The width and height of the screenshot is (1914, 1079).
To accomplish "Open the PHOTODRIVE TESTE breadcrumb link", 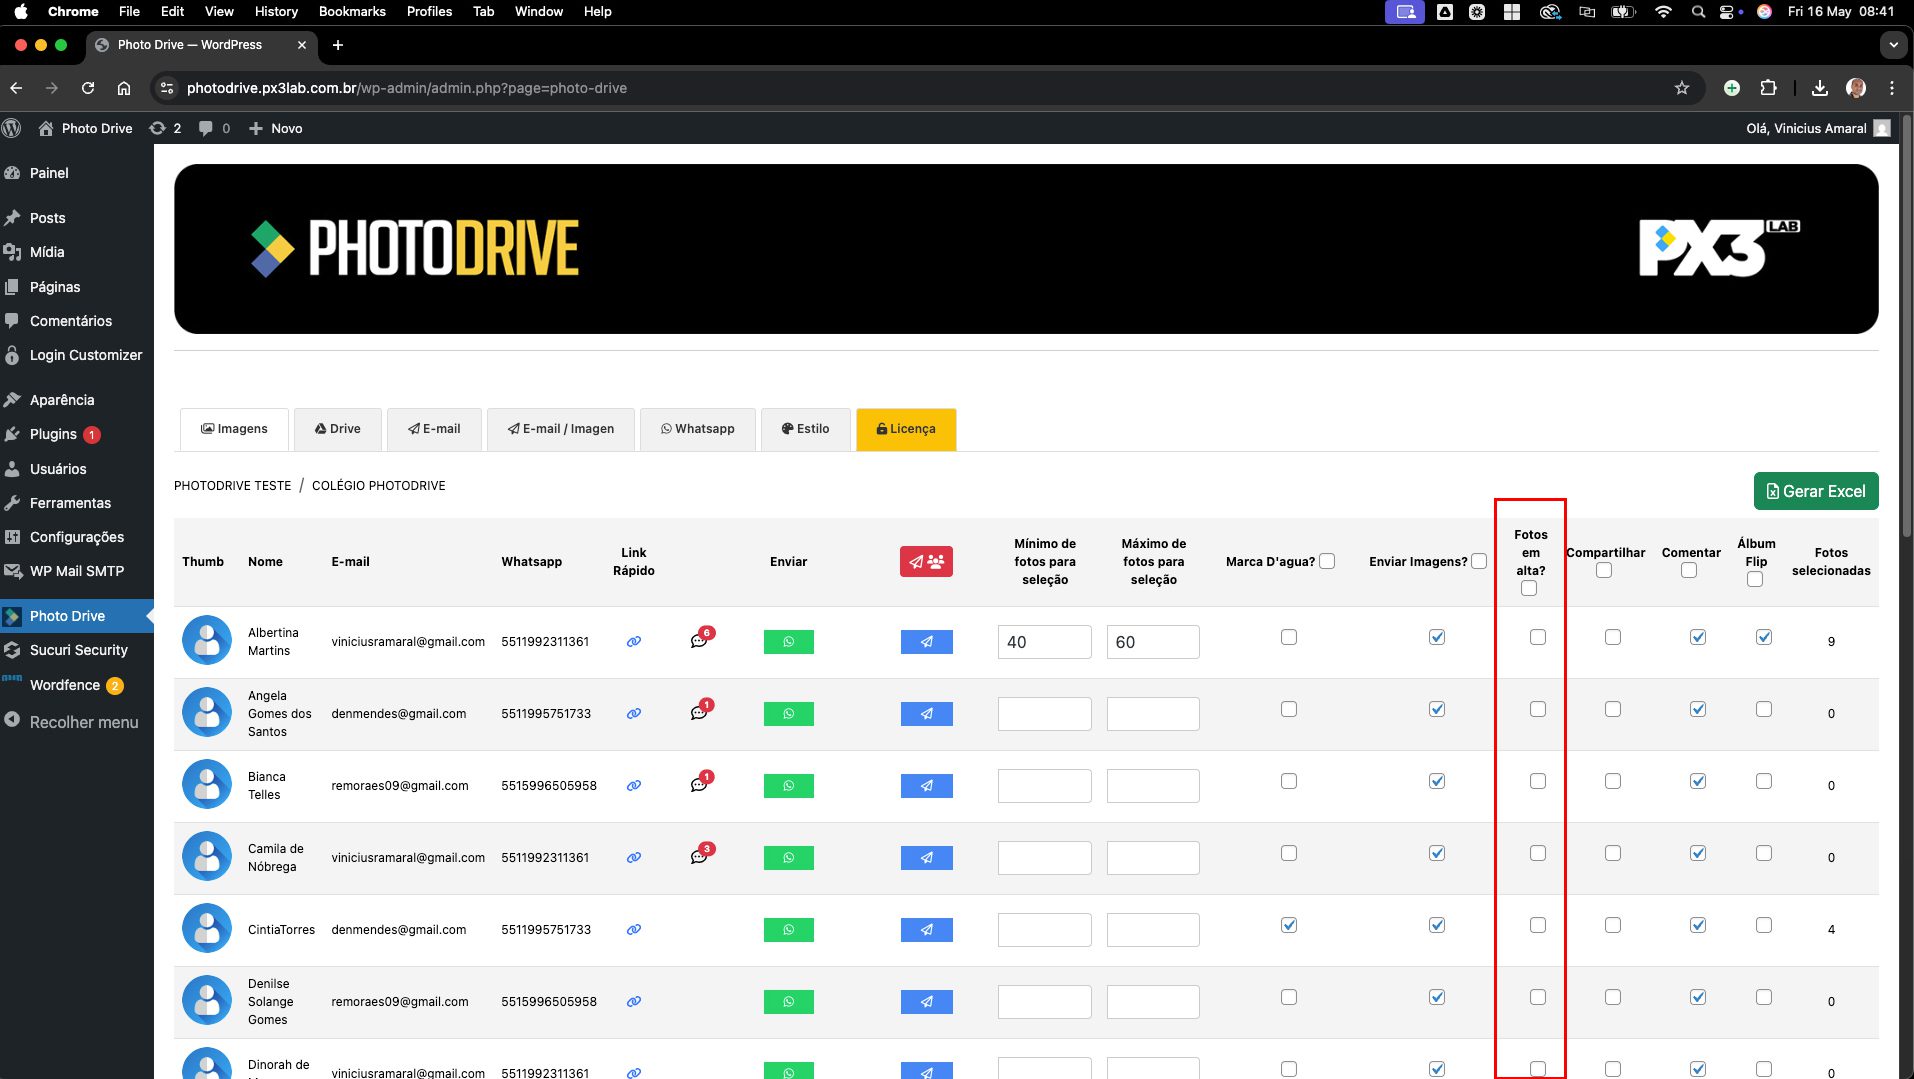I will [x=232, y=486].
